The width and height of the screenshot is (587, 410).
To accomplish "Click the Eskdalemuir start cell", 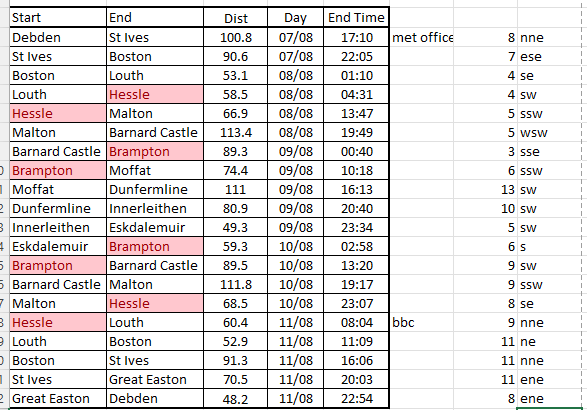I will pyautogui.click(x=58, y=246).
